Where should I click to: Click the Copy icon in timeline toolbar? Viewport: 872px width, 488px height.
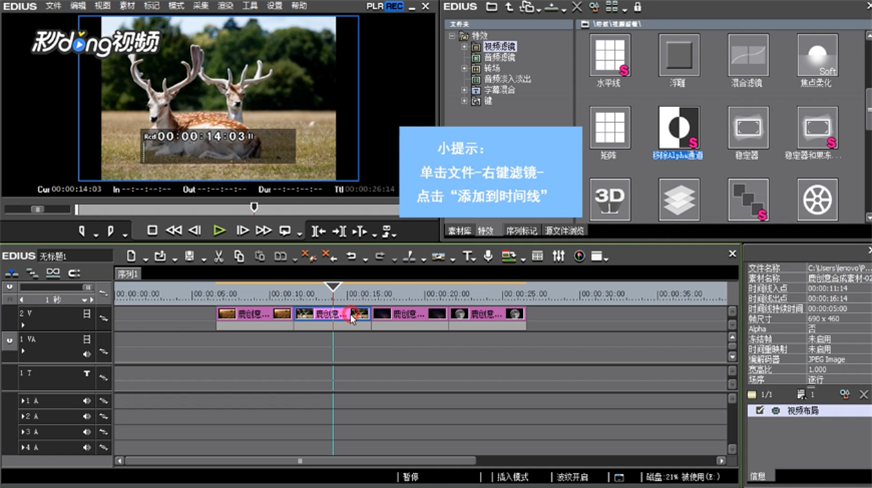(x=239, y=256)
